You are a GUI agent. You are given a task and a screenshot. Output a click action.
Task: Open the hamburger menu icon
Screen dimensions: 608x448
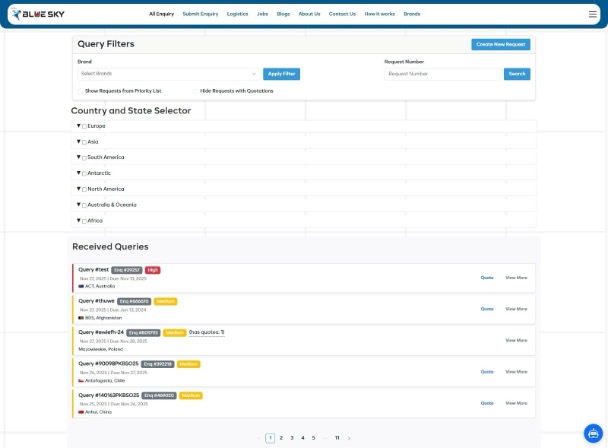pyautogui.click(x=593, y=14)
